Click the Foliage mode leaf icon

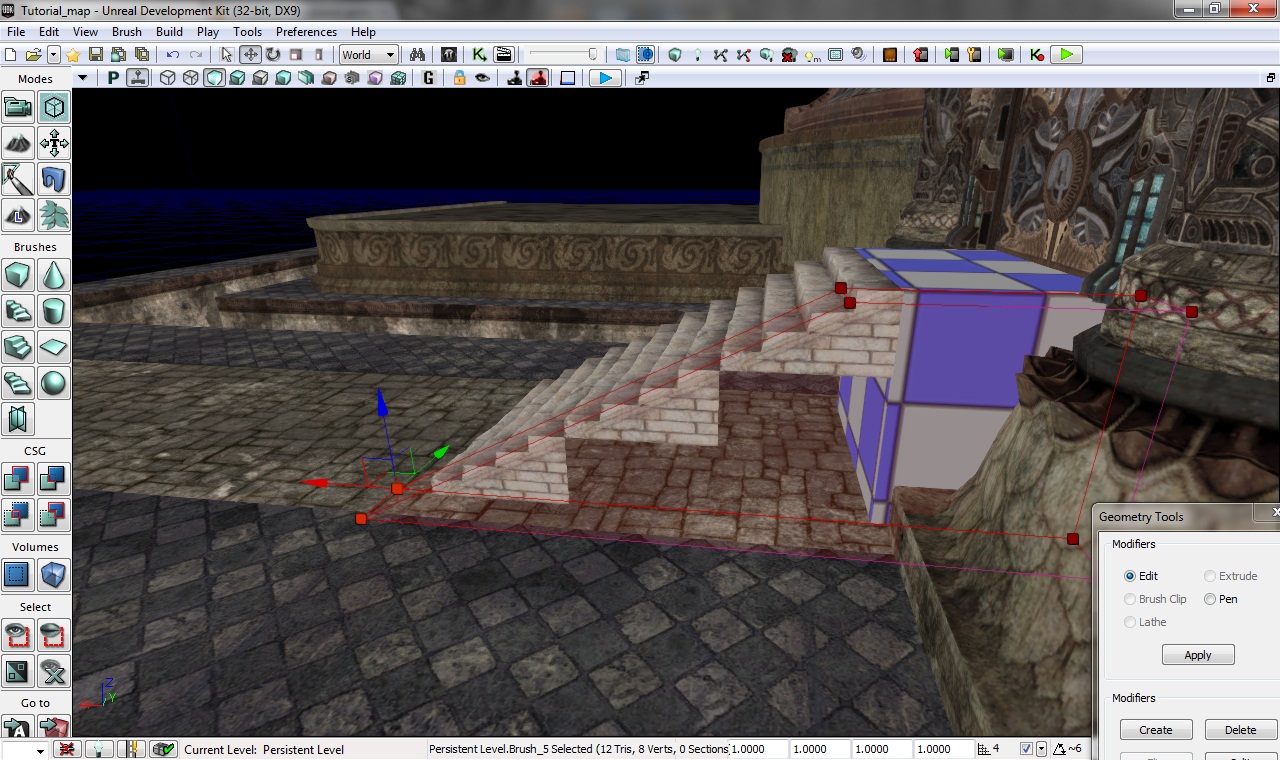click(x=54, y=215)
